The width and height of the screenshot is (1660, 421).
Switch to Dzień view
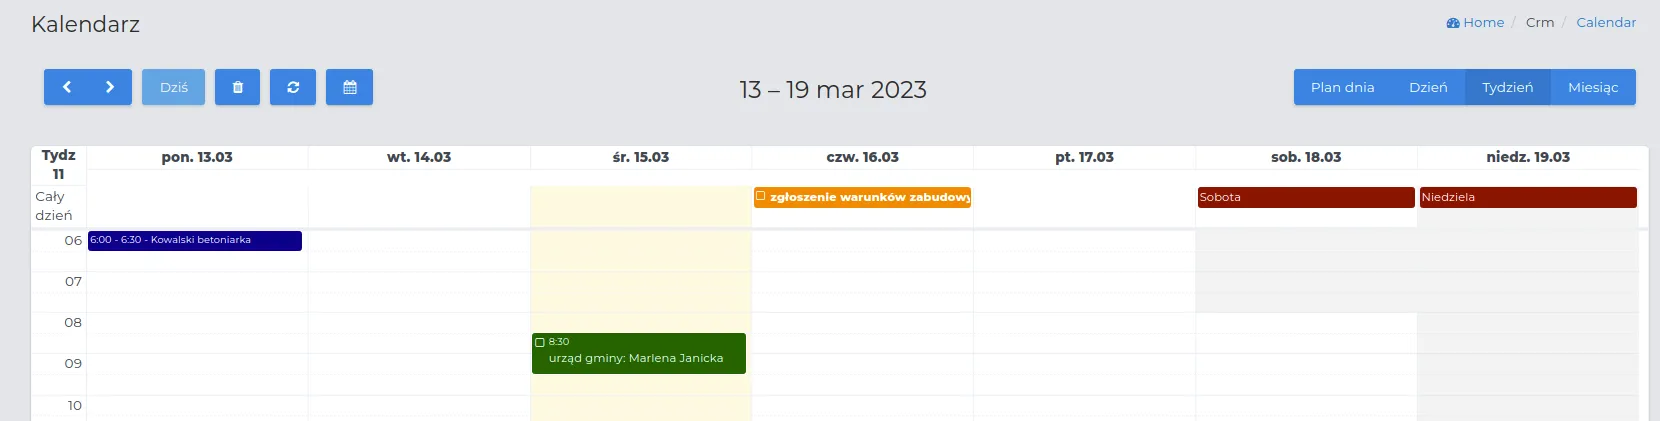[1428, 87]
